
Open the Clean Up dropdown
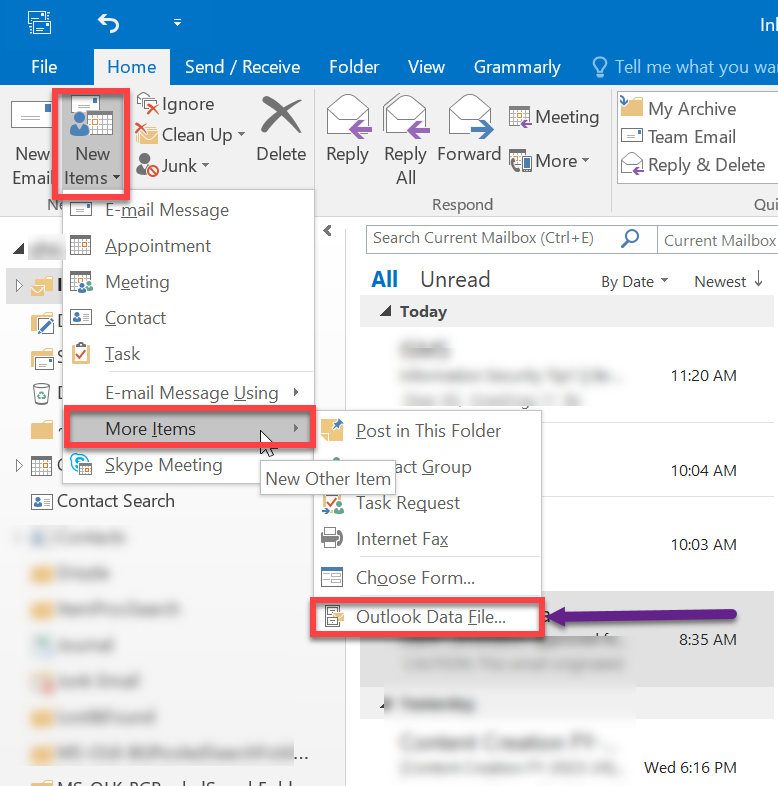click(191, 135)
